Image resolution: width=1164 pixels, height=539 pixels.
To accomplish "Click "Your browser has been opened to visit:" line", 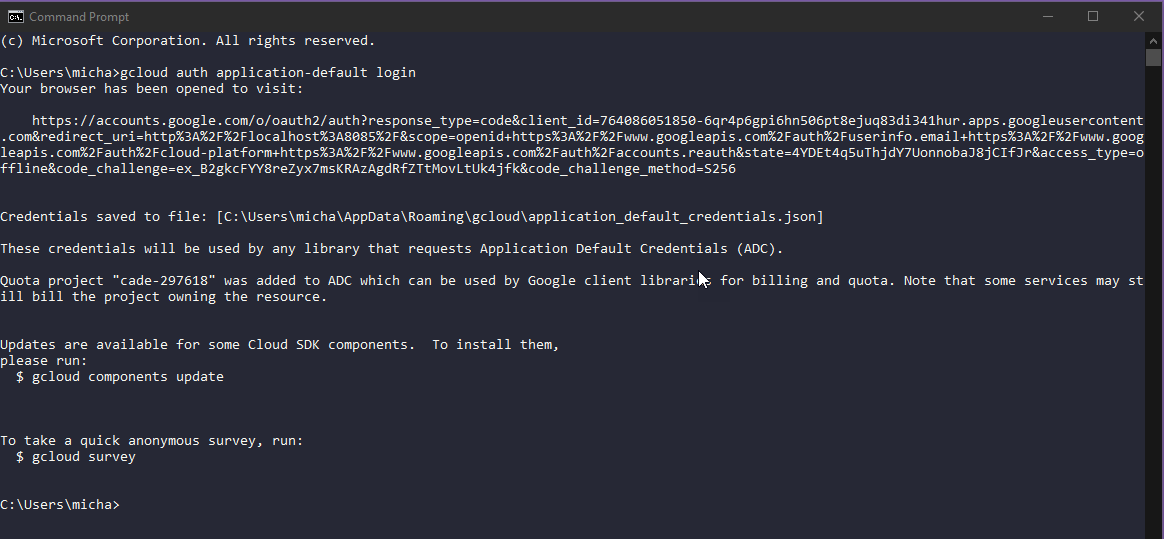I will click(152, 89).
